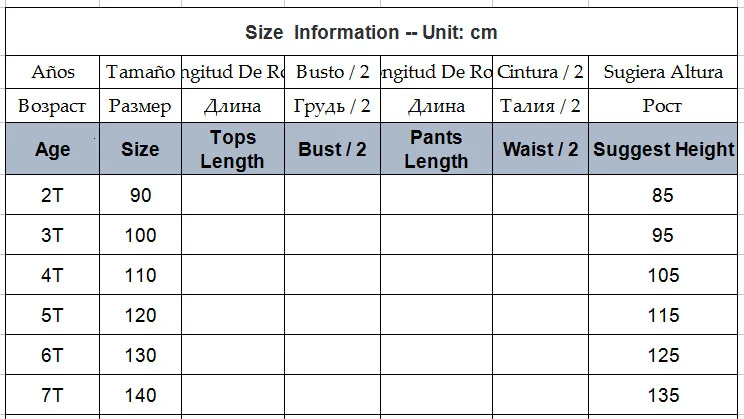Click the Waist / 2 header cell

540,150
